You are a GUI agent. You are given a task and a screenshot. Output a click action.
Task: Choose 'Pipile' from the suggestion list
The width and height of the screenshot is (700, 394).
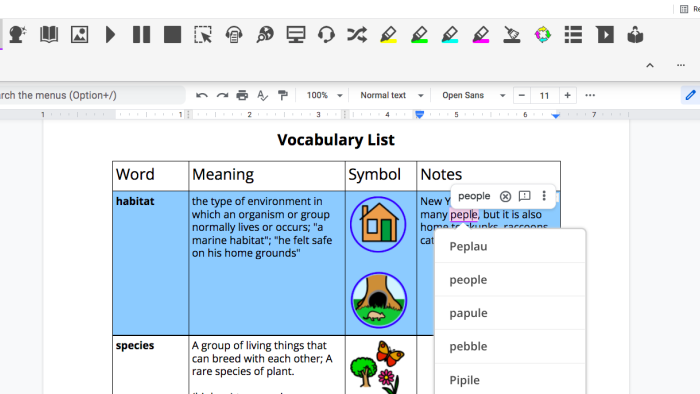point(510,380)
